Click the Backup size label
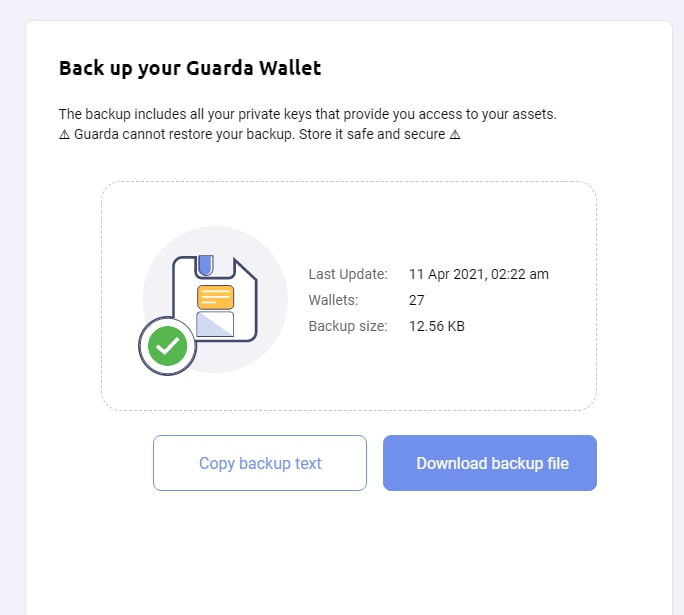Screen dimensions: 684x615 click(348, 326)
